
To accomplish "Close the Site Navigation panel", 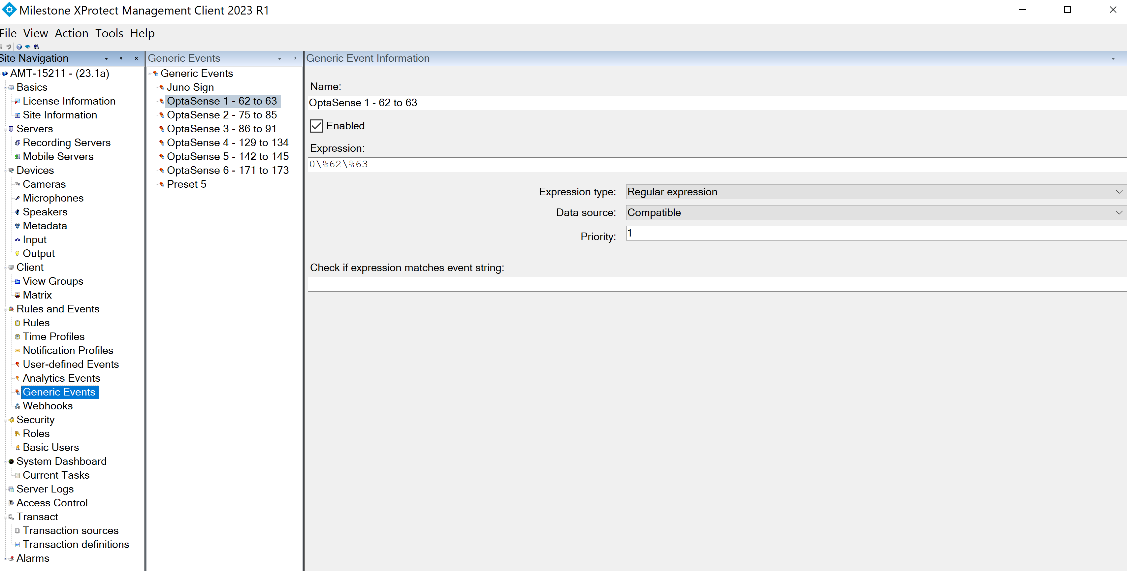I will pos(136,59).
